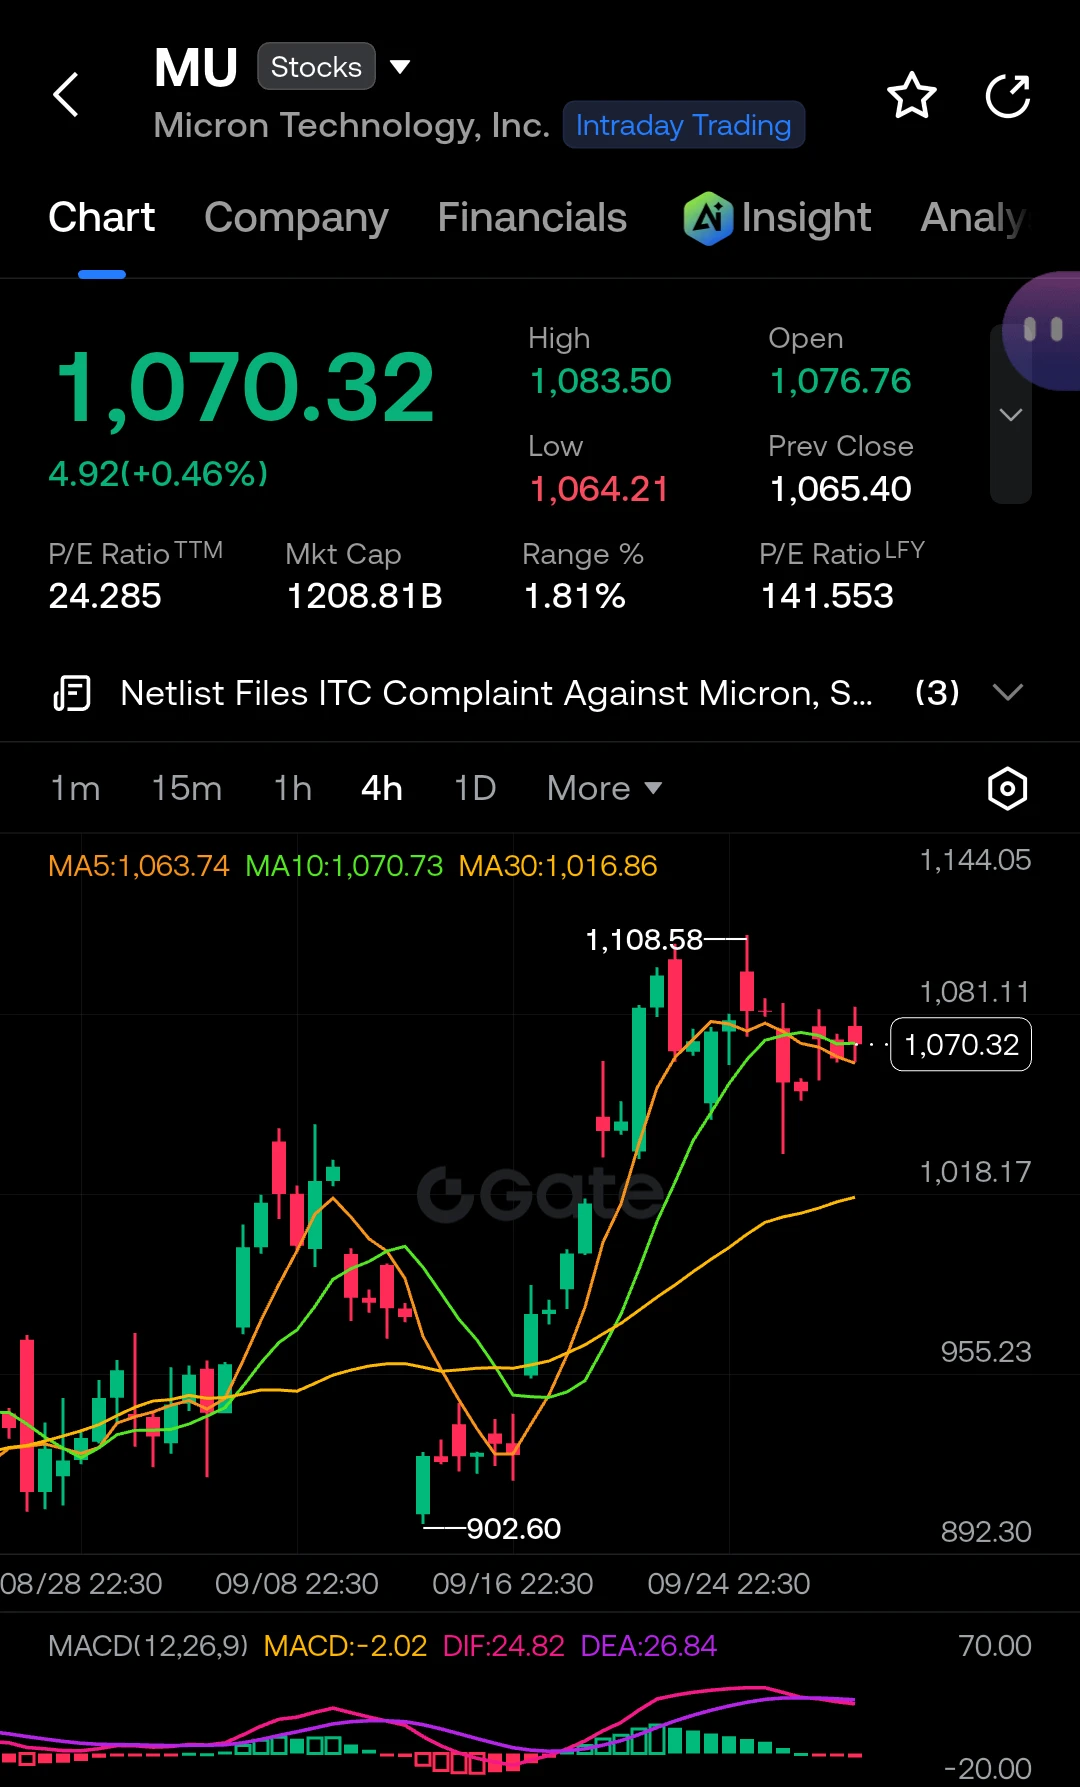Tap the news count (3)
1080x1787 pixels.
[x=937, y=692]
